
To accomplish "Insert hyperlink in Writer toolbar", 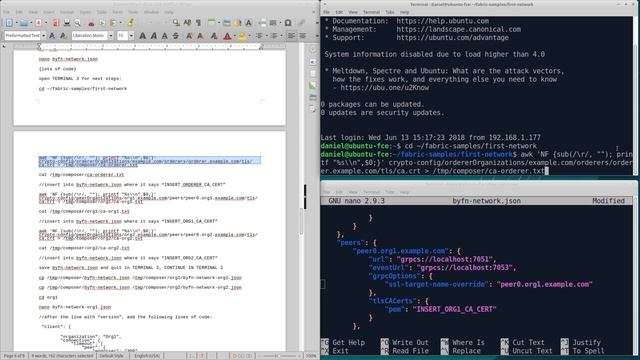I will tap(302, 23).
